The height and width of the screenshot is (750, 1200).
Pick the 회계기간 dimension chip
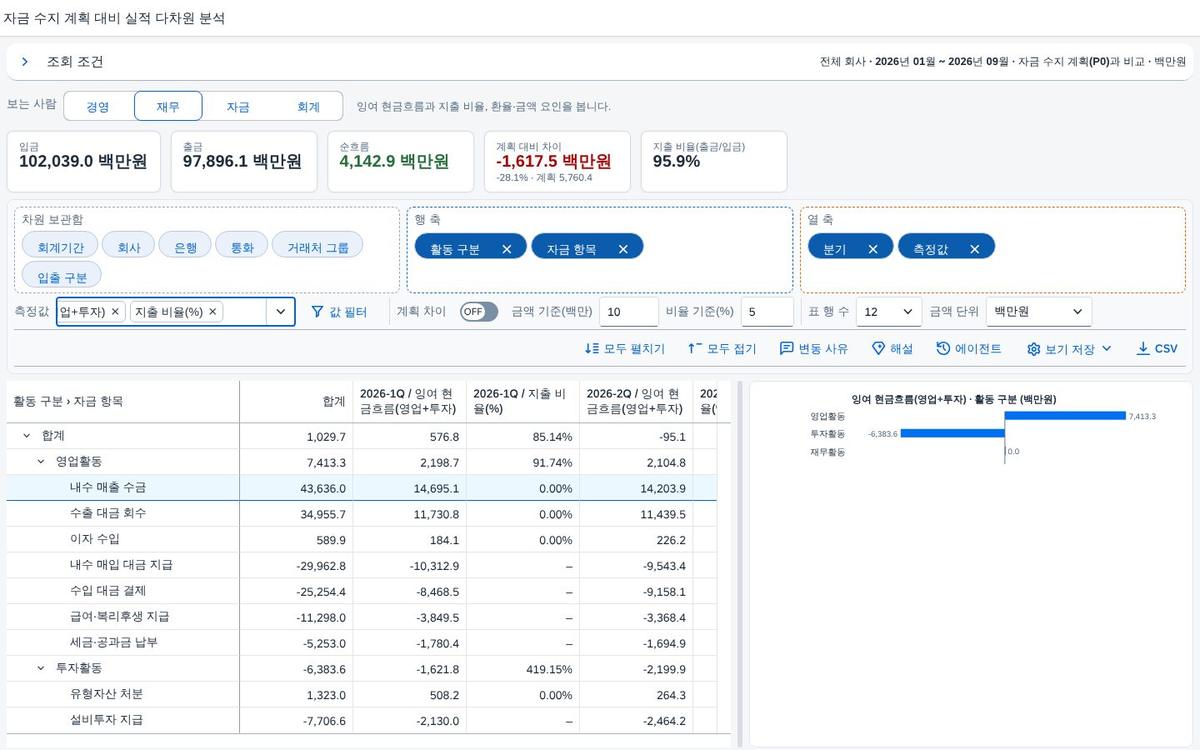61,247
